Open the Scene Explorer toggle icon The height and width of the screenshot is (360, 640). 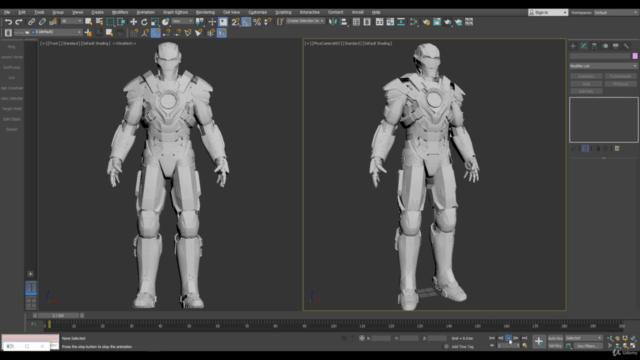[x=356, y=22]
